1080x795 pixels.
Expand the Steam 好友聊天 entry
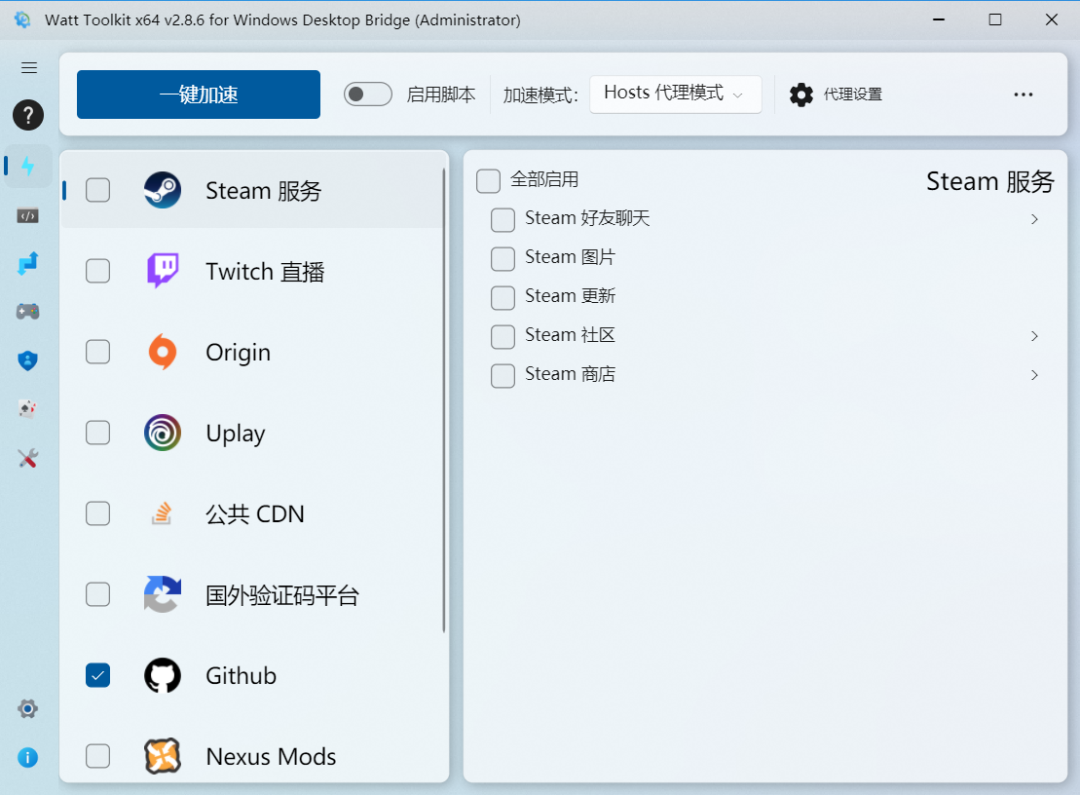coord(1034,219)
